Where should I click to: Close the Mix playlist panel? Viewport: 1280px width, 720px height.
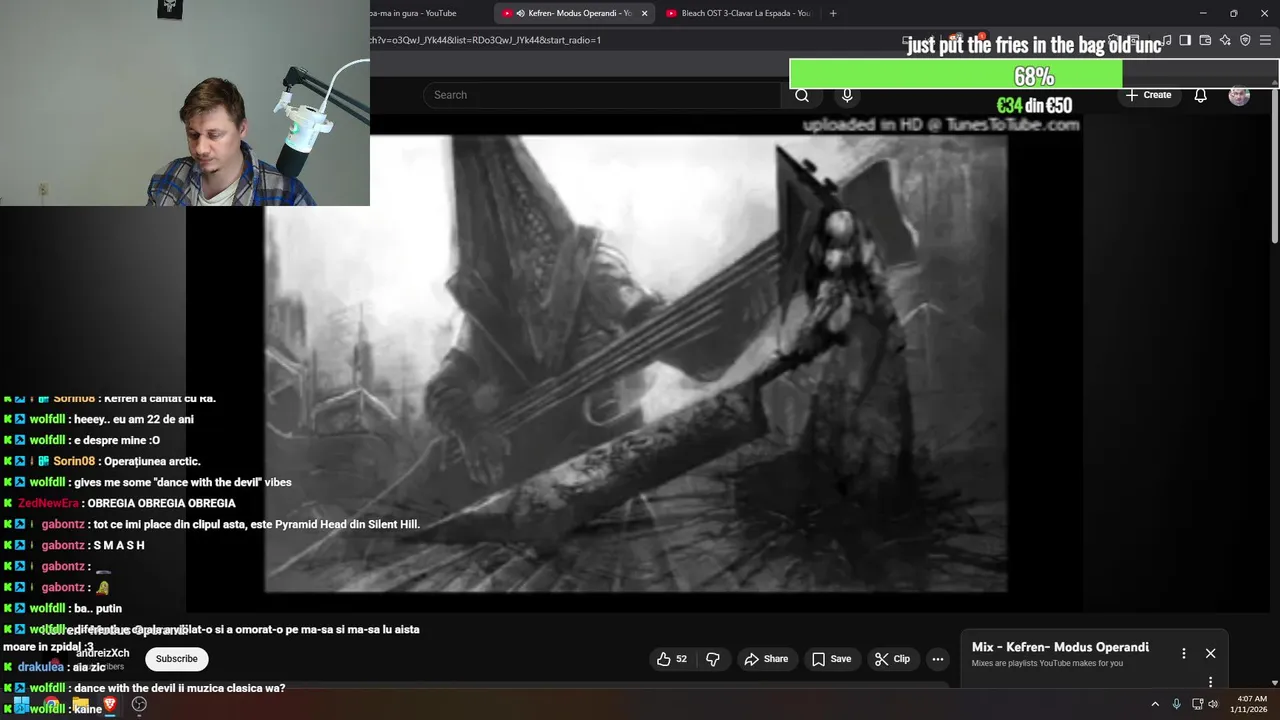(x=1210, y=653)
